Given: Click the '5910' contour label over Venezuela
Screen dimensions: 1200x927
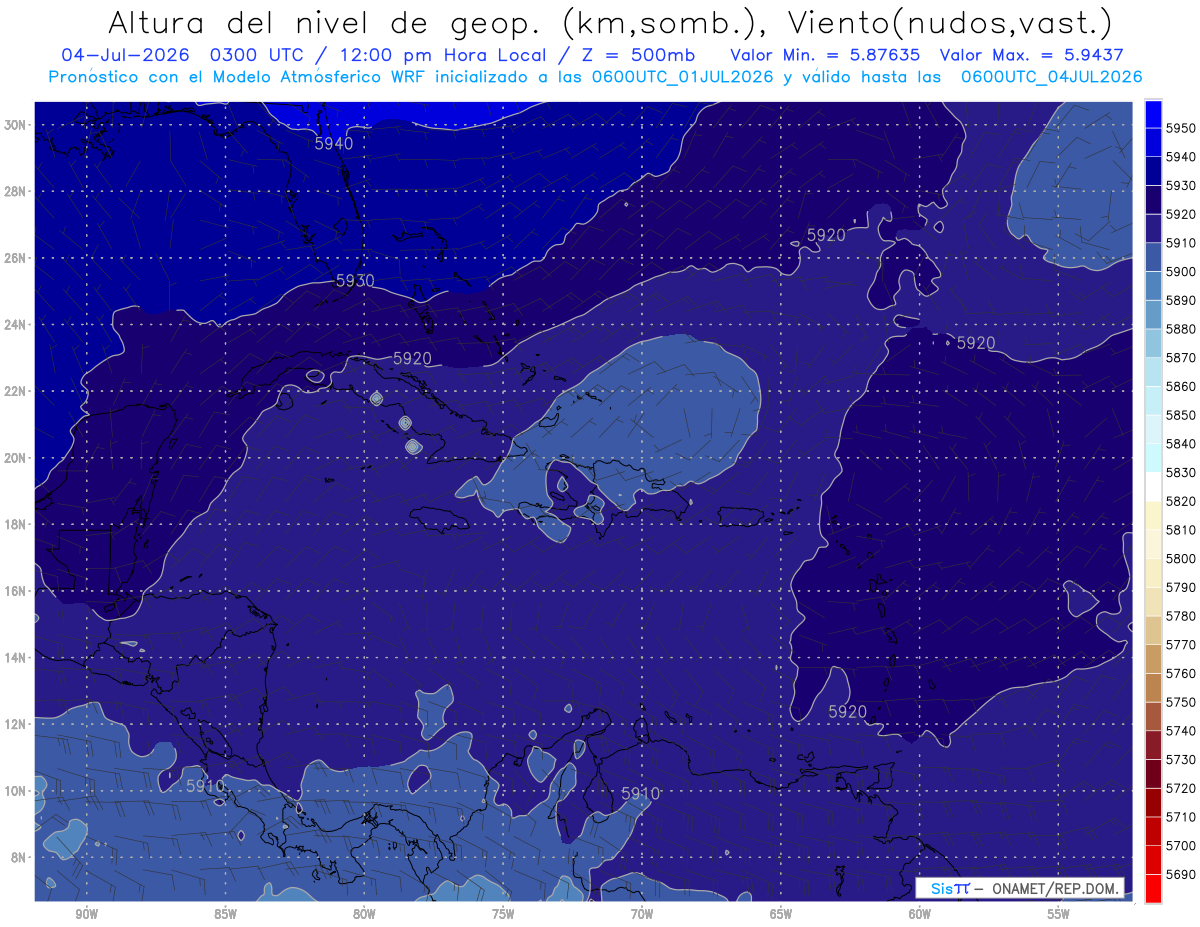Looking at the screenshot, I should (x=640, y=793).
